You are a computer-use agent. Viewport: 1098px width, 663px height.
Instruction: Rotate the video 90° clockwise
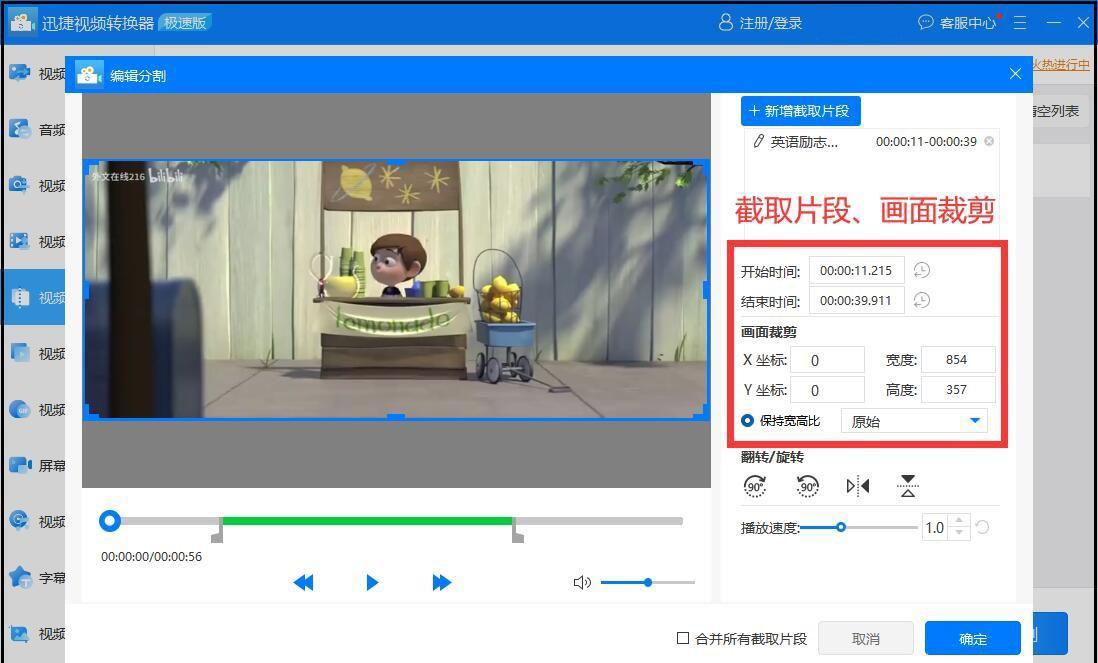pyautogui.click(x=755, y=485)
